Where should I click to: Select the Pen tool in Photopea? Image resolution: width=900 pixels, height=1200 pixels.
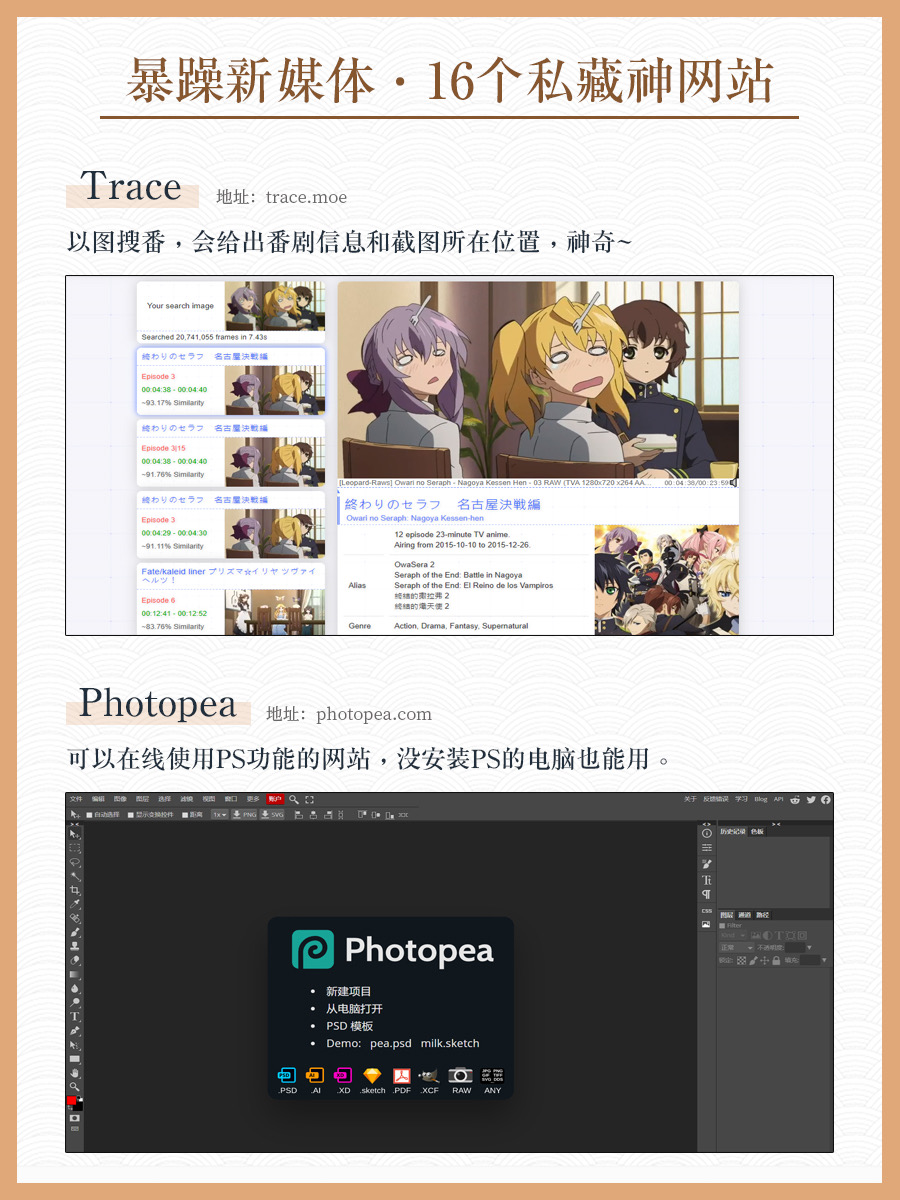coord(75,1031)
